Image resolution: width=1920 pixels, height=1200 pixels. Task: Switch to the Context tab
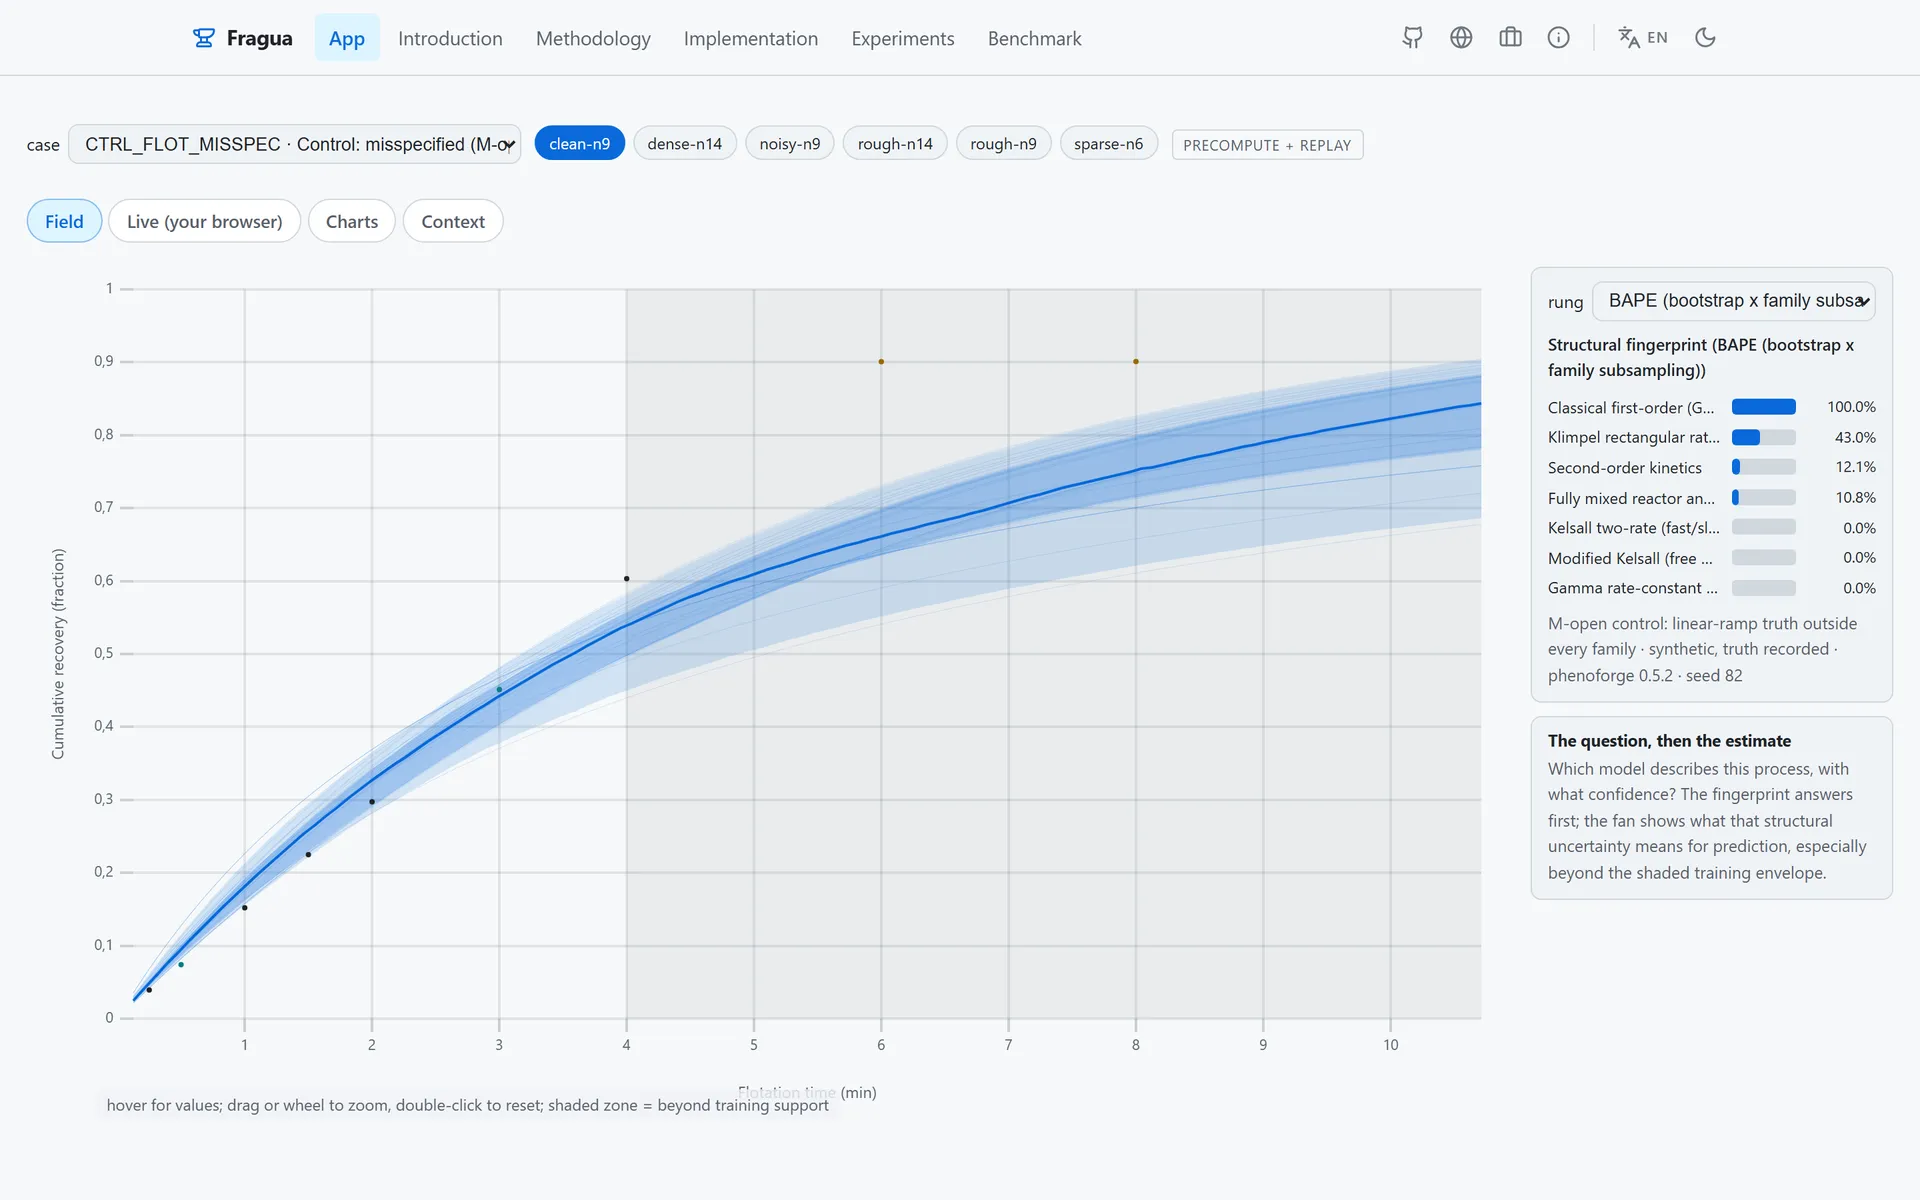[453, 221]
